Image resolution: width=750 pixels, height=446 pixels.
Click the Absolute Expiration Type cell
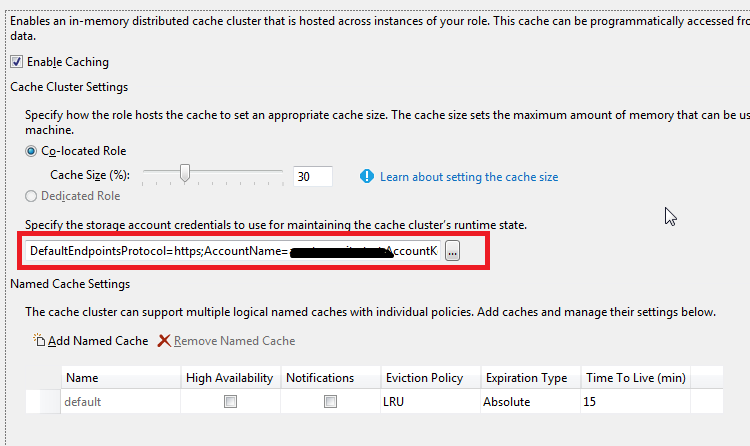(508, 402)
